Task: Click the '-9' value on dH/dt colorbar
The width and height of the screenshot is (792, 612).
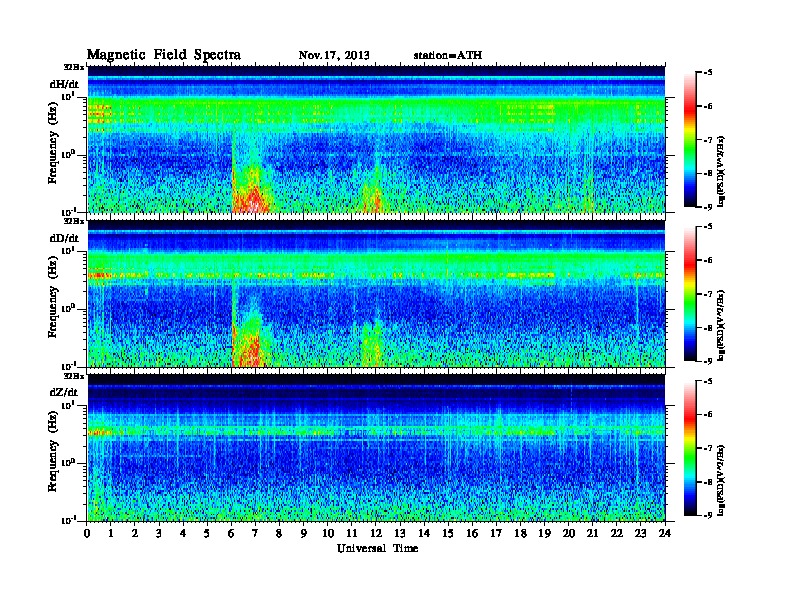Action: click(x=708, y=207)
